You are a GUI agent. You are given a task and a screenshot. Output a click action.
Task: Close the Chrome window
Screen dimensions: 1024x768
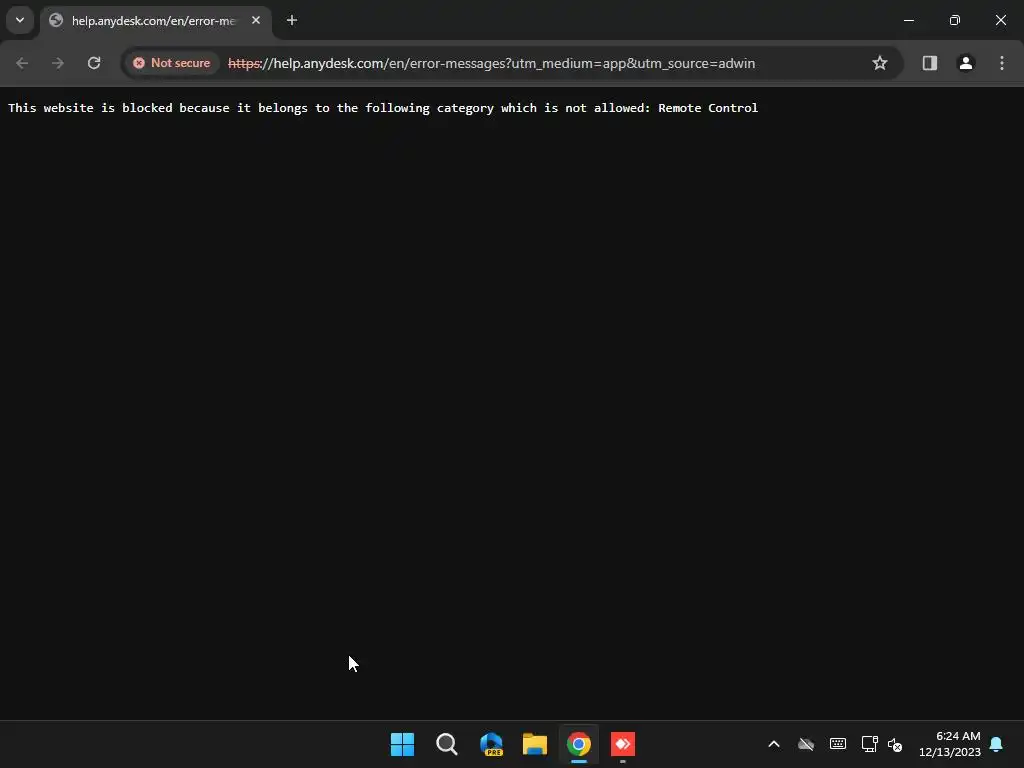tap(1000, 20)
